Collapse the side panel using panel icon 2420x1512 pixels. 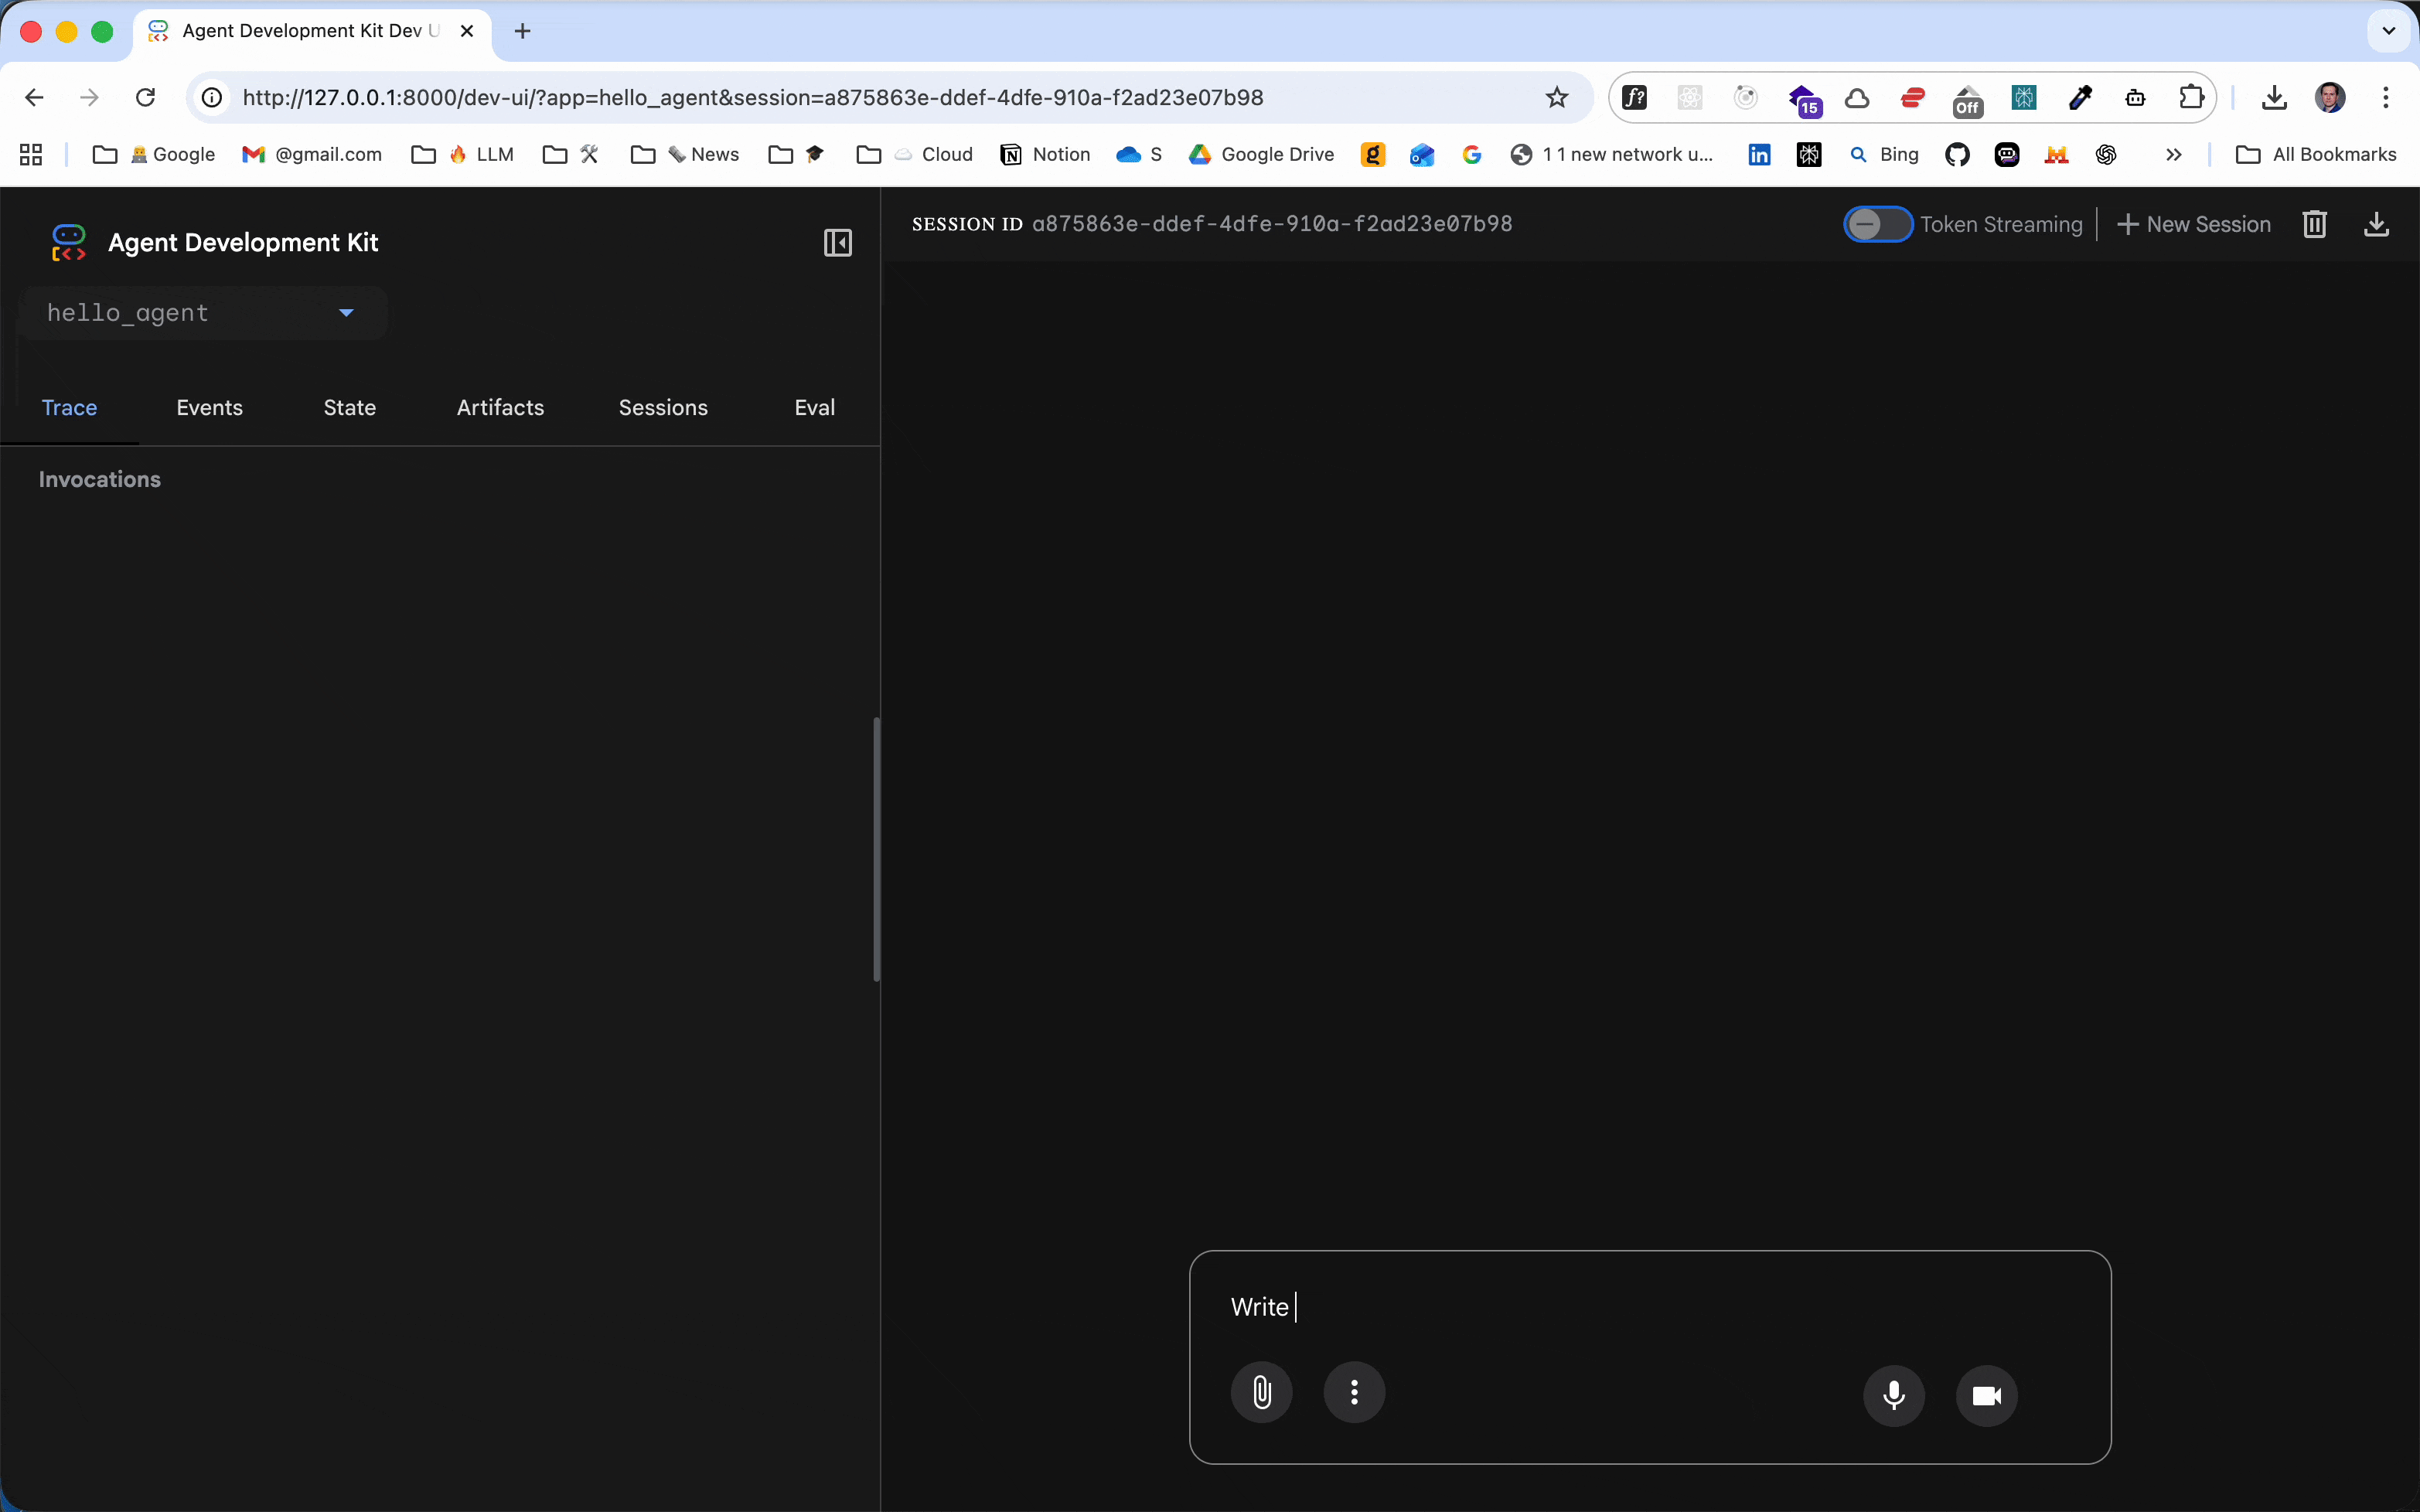point(837,243)
